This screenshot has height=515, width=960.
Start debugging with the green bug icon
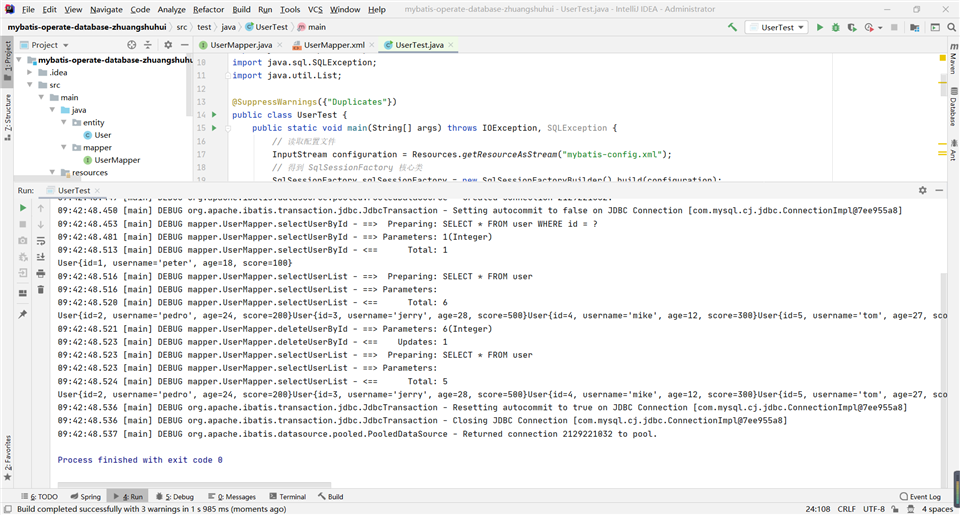coord(836,27)
